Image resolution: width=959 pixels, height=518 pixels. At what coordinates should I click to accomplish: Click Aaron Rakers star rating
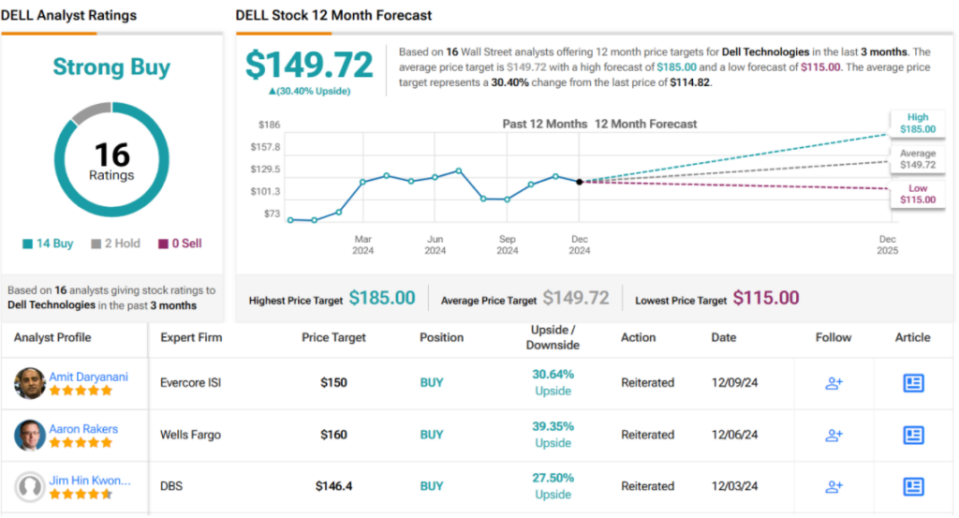(x=81, y=443)
